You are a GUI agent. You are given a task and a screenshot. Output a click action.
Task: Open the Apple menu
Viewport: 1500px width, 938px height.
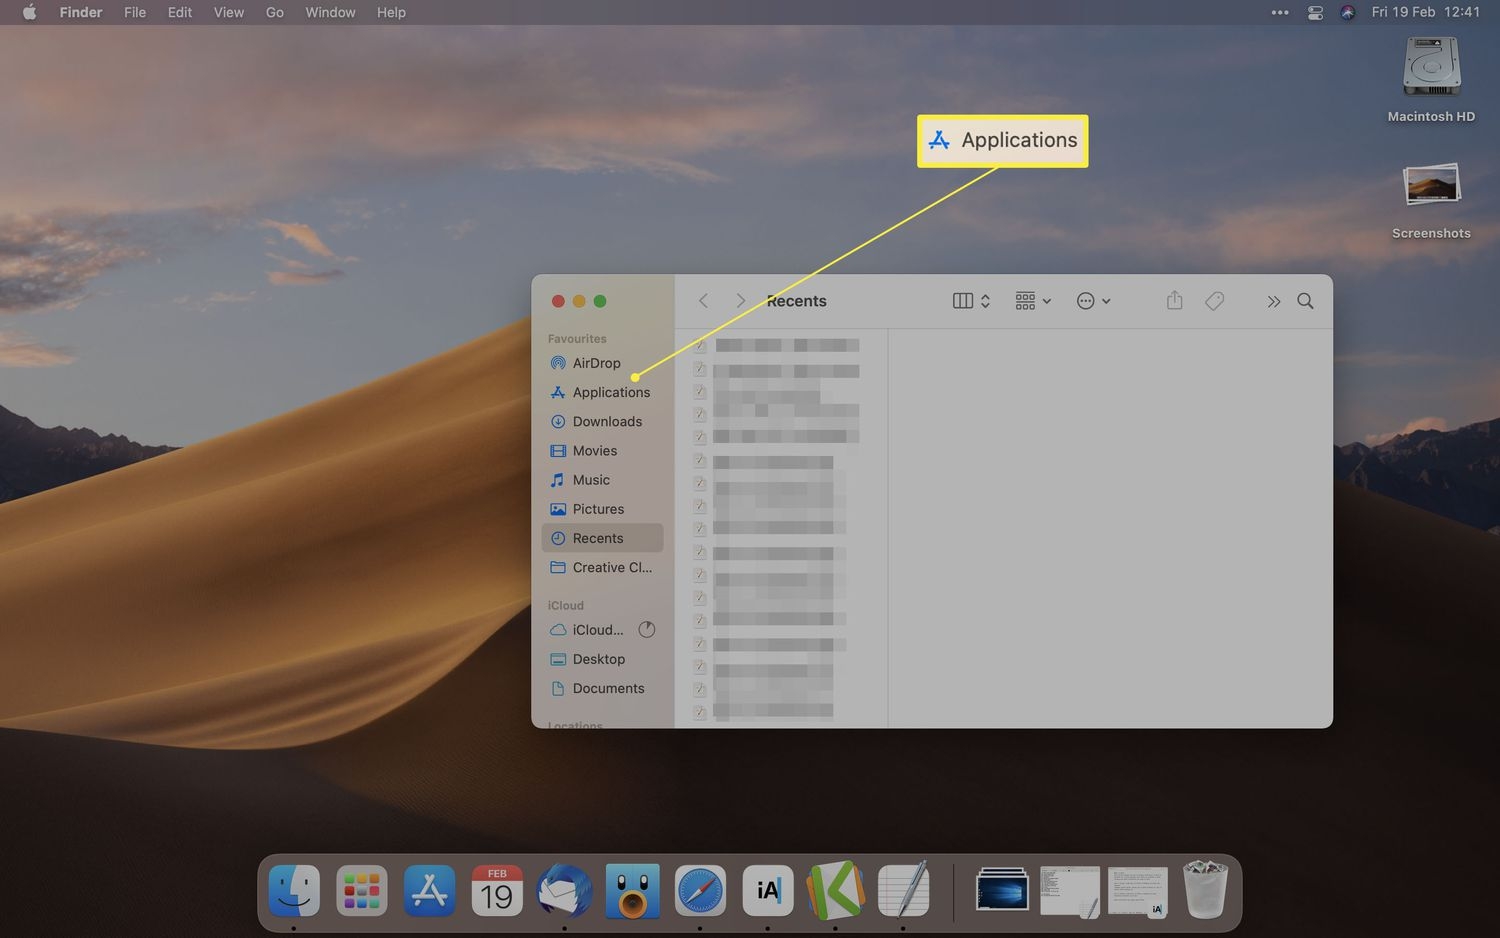pyautogui.click(x=29, y=12)
